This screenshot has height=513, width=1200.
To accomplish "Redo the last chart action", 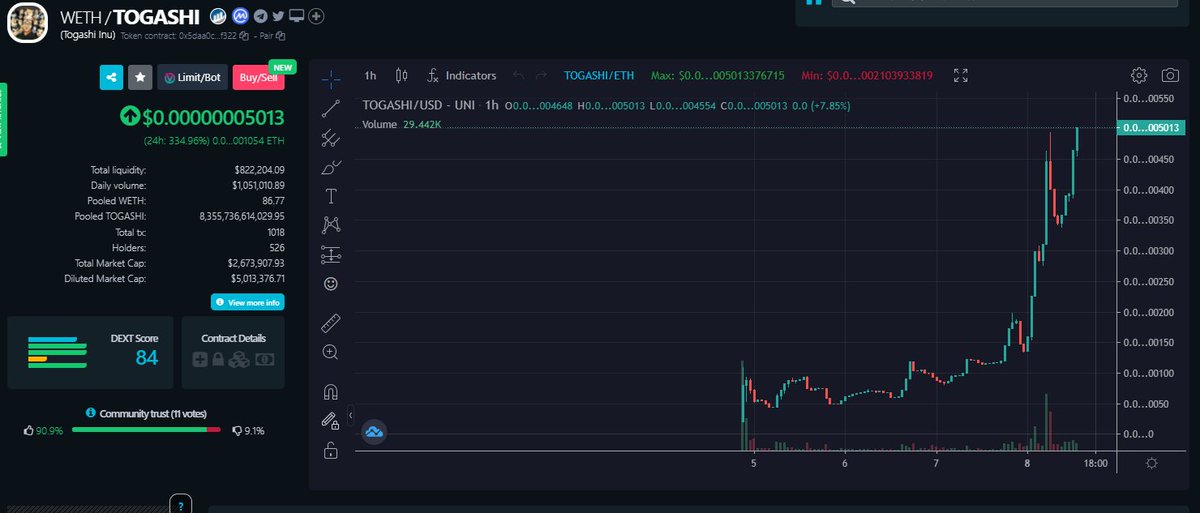I will 541,75.
